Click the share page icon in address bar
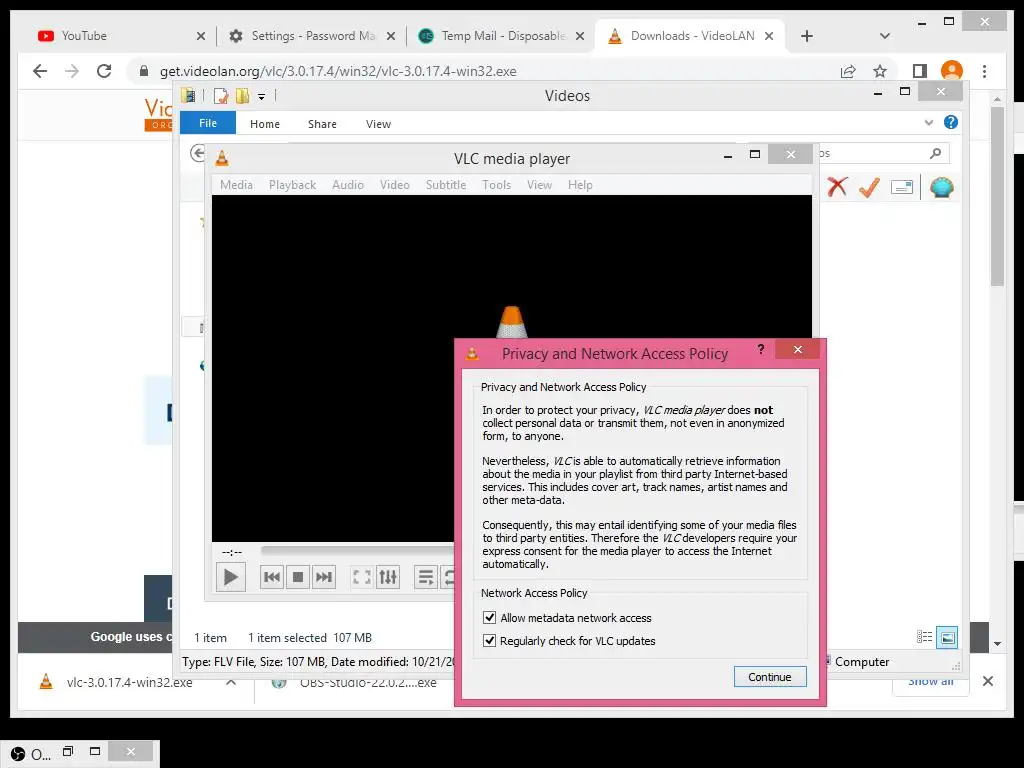Screen dimensions: 1024x768 [x=848, y=71]
